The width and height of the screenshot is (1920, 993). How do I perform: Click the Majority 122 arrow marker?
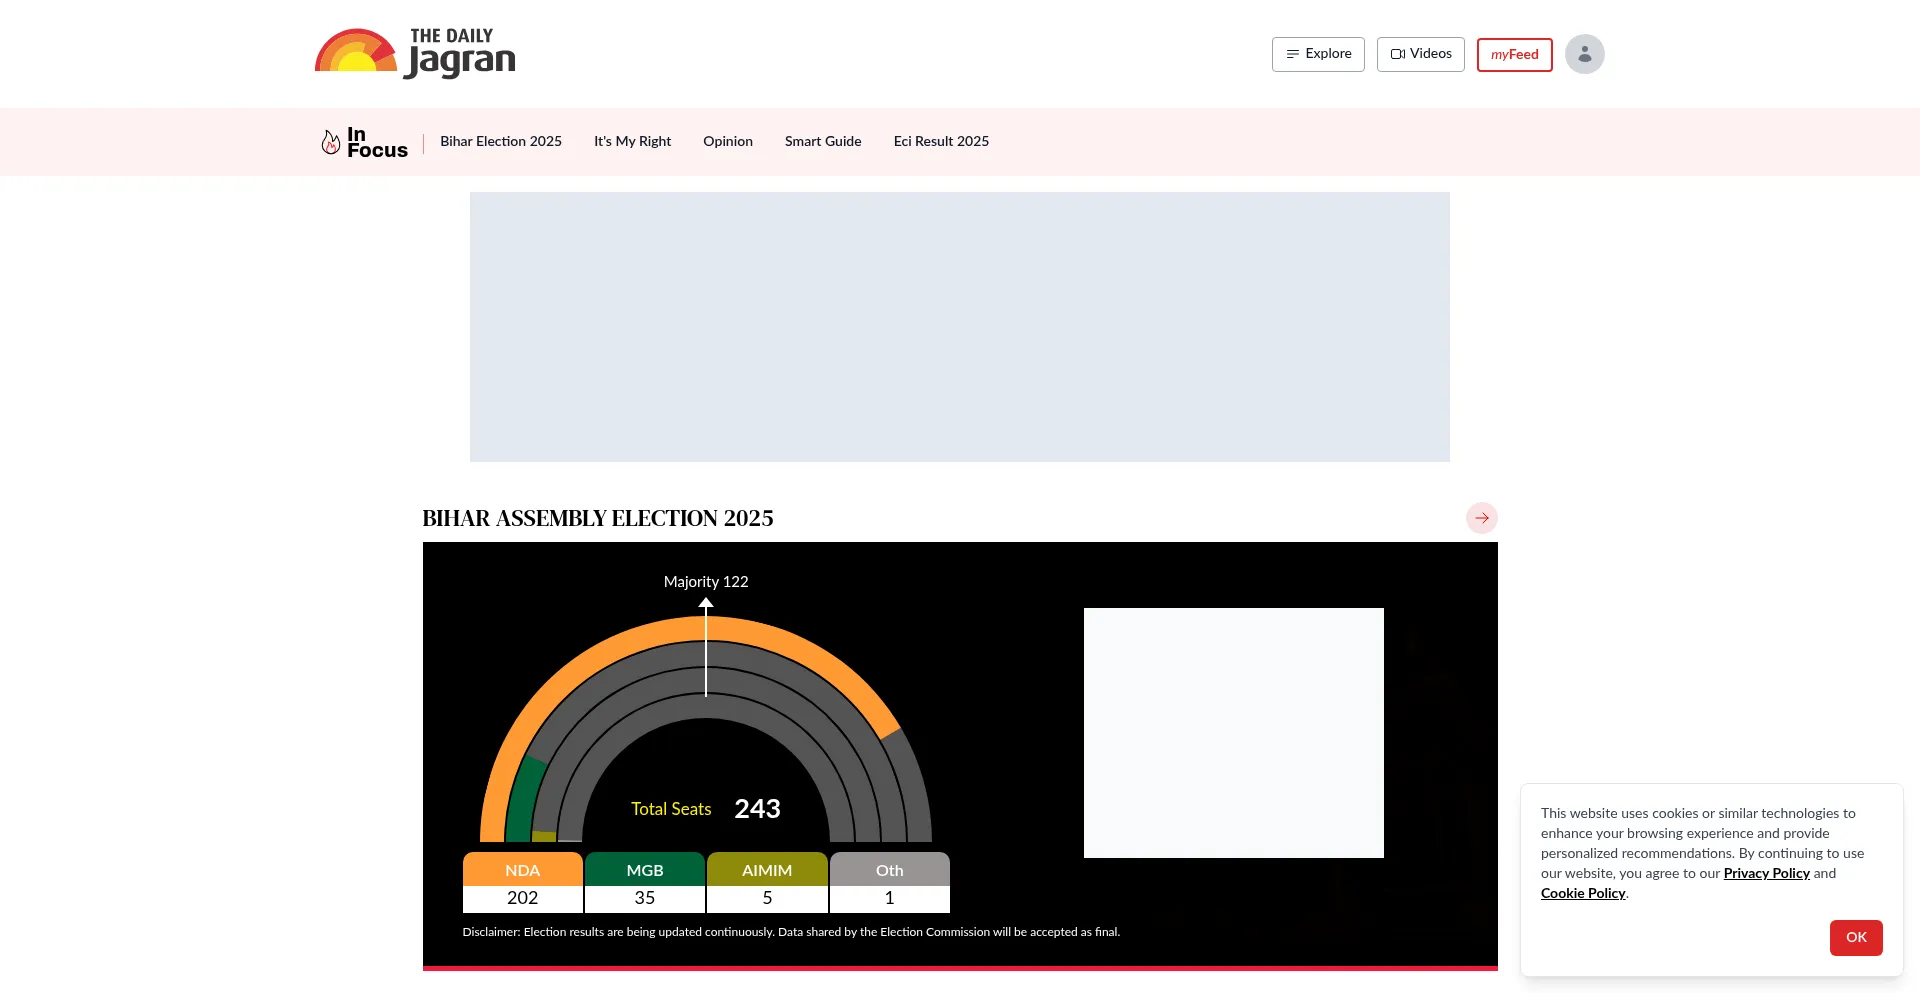[706, 604]
